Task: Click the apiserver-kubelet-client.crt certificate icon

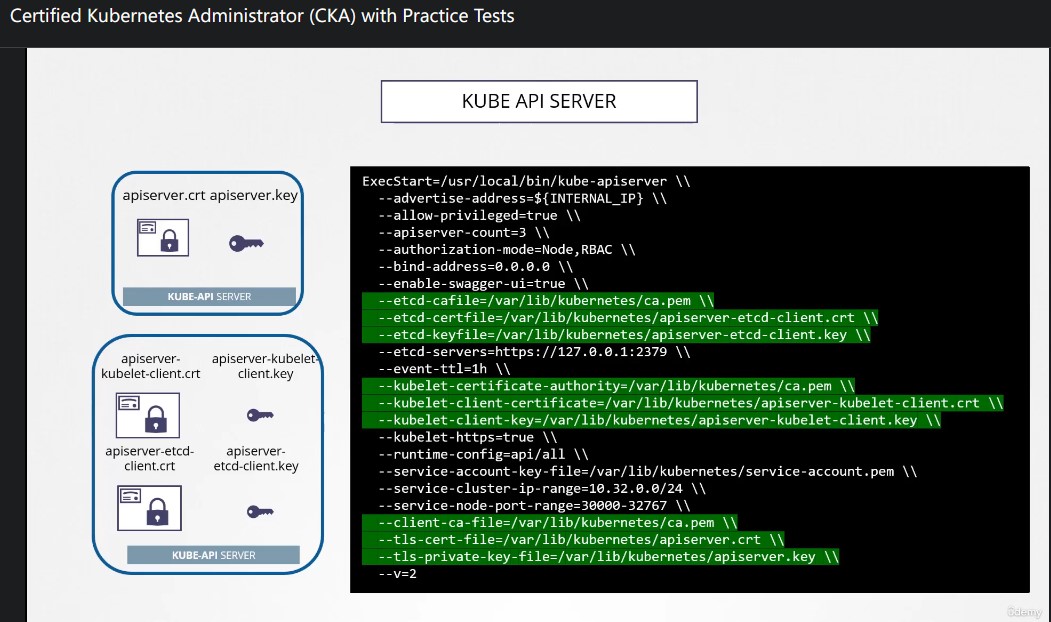Action: click(148, 416)
